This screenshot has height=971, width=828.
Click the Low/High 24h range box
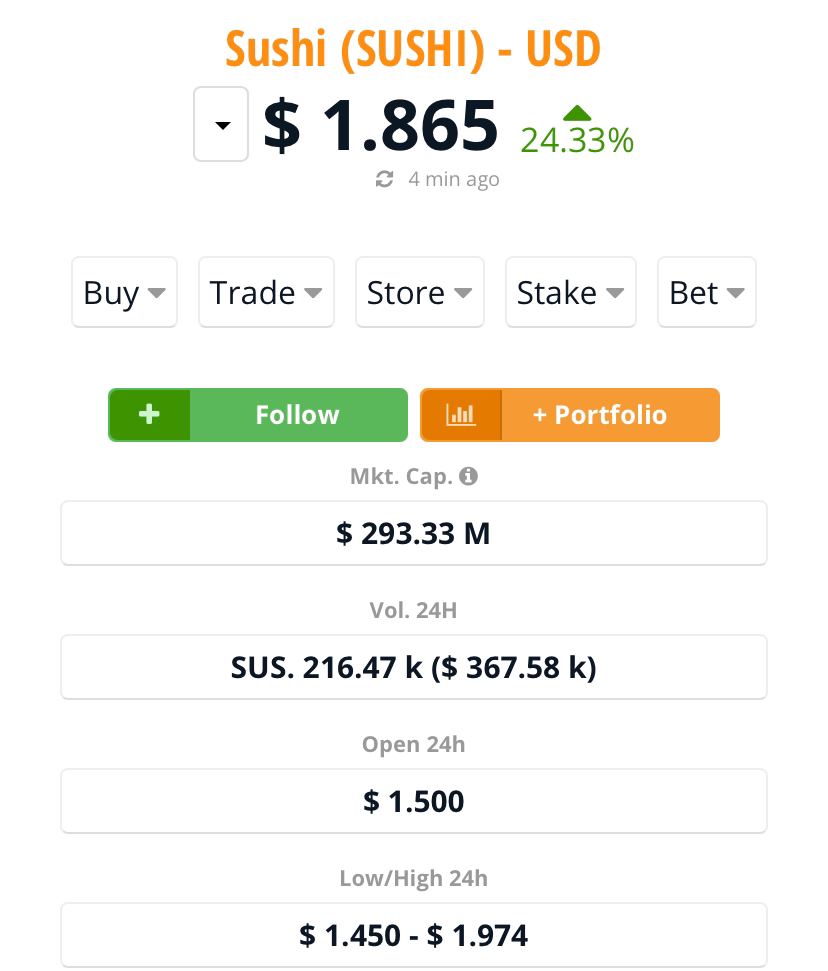pos(414,935)
